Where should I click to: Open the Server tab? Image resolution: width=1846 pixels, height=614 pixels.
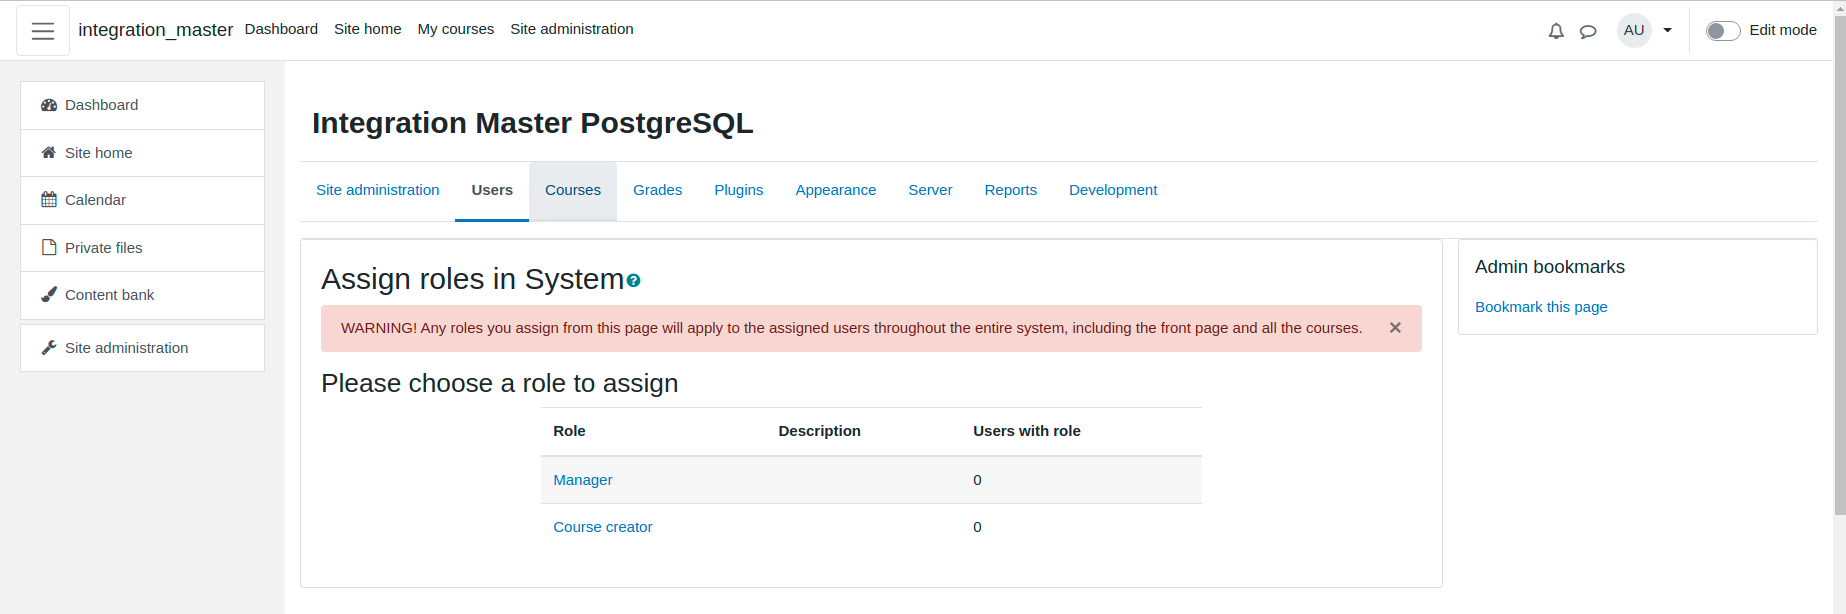point(930,190)
